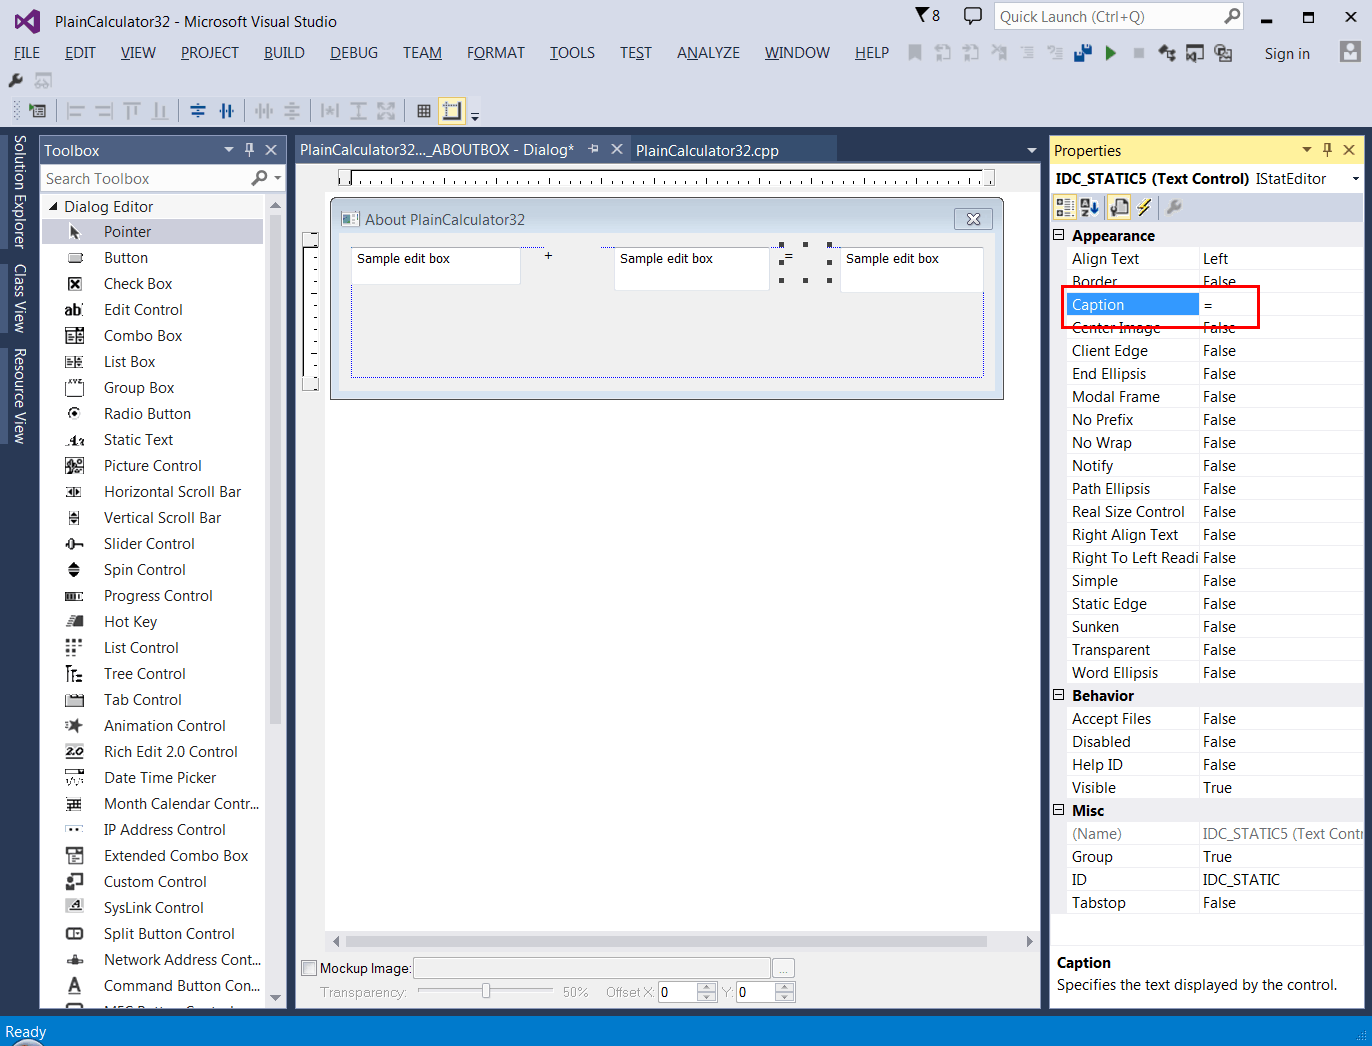1372x1046 pixels.
Task: Click the Search Toolbox input field
Action: [x=146, y=178]
